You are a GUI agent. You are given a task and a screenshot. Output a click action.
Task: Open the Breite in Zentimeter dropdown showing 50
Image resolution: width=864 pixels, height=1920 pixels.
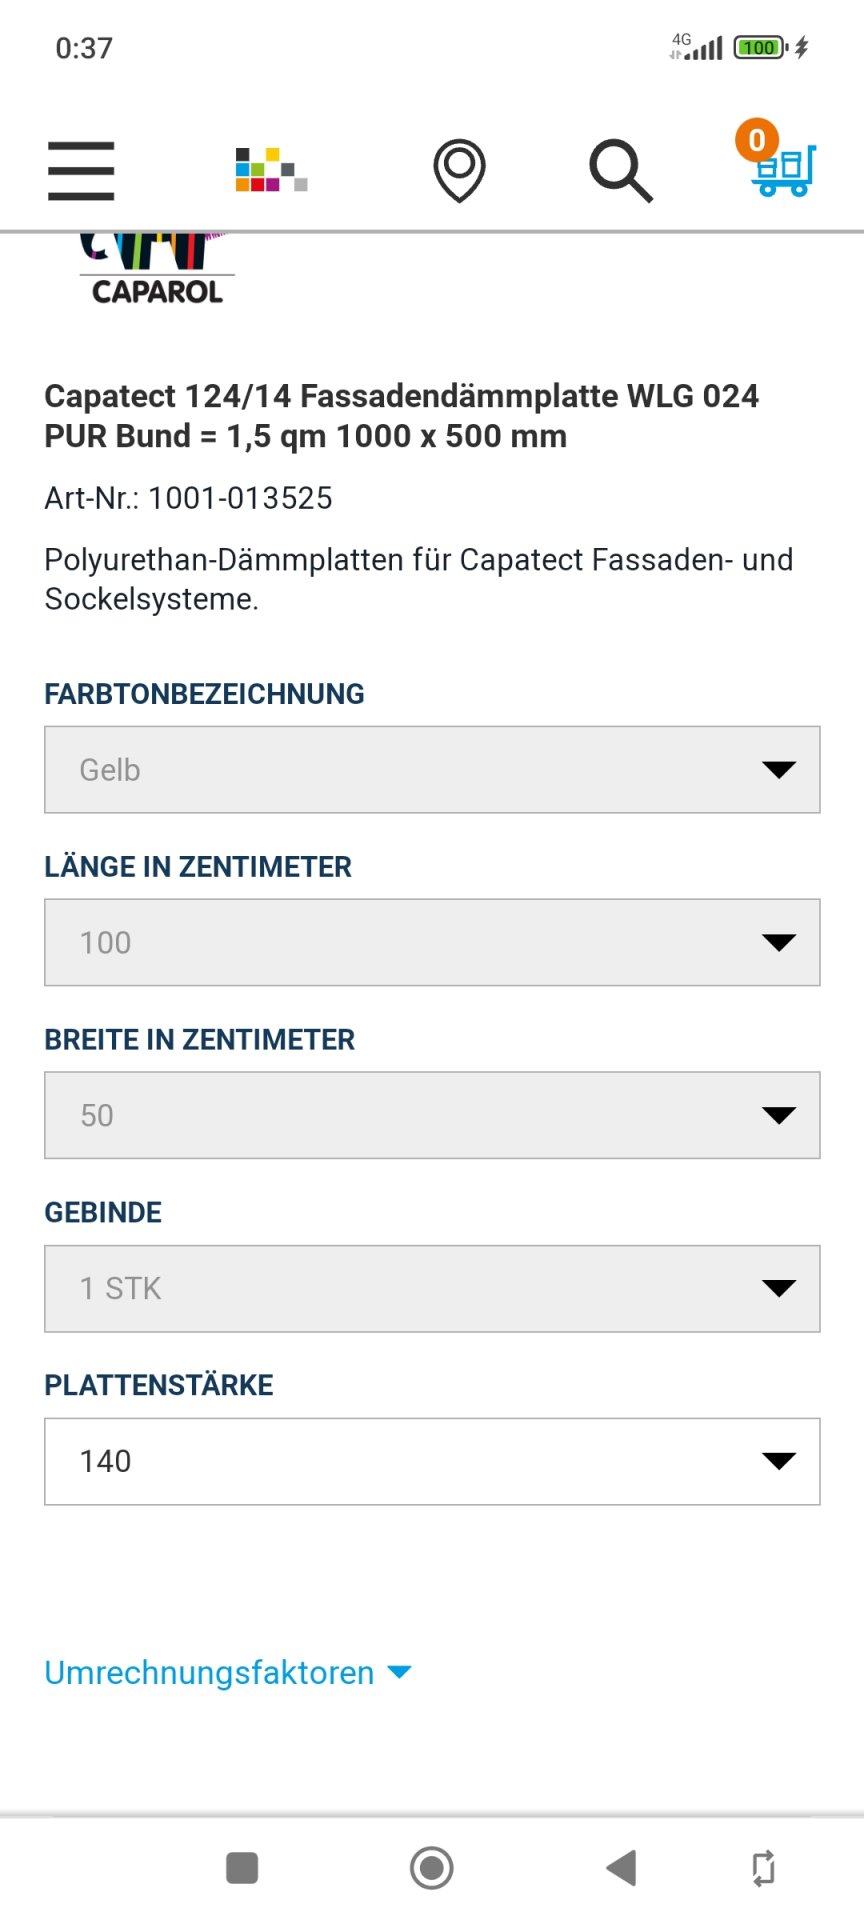click(x=432, y=1116)
